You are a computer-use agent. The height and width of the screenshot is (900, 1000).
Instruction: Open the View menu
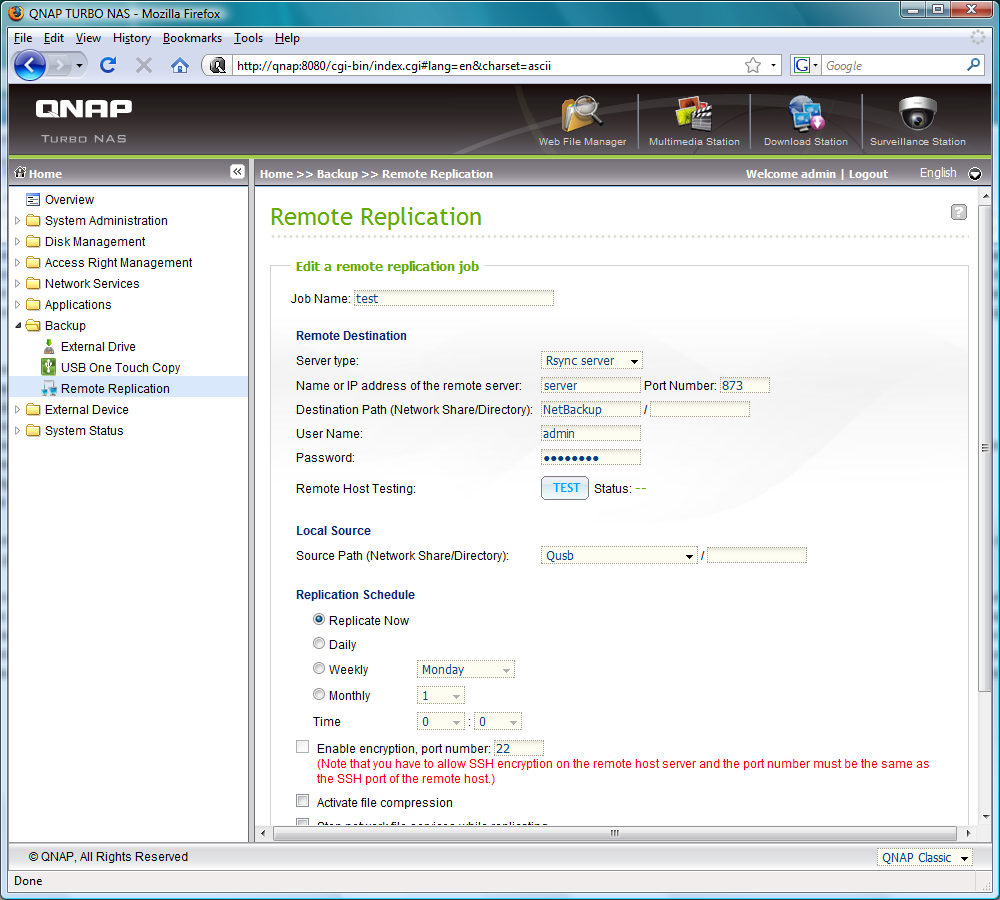click(88, 38)
